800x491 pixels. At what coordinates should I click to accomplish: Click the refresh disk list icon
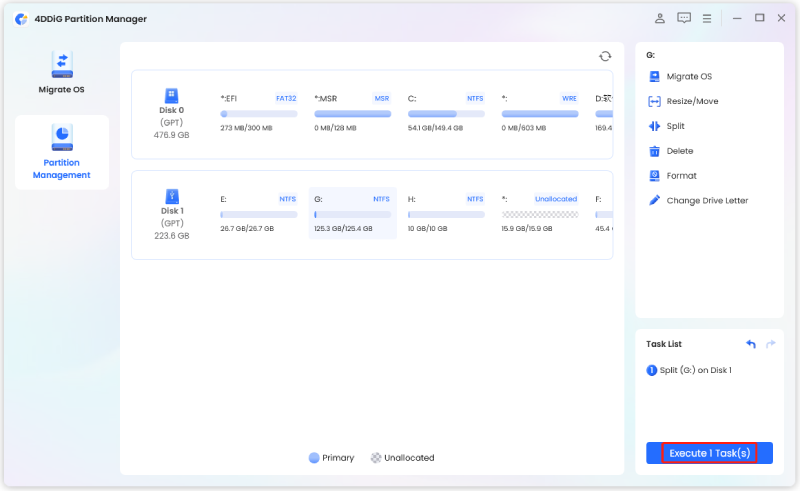605,56
